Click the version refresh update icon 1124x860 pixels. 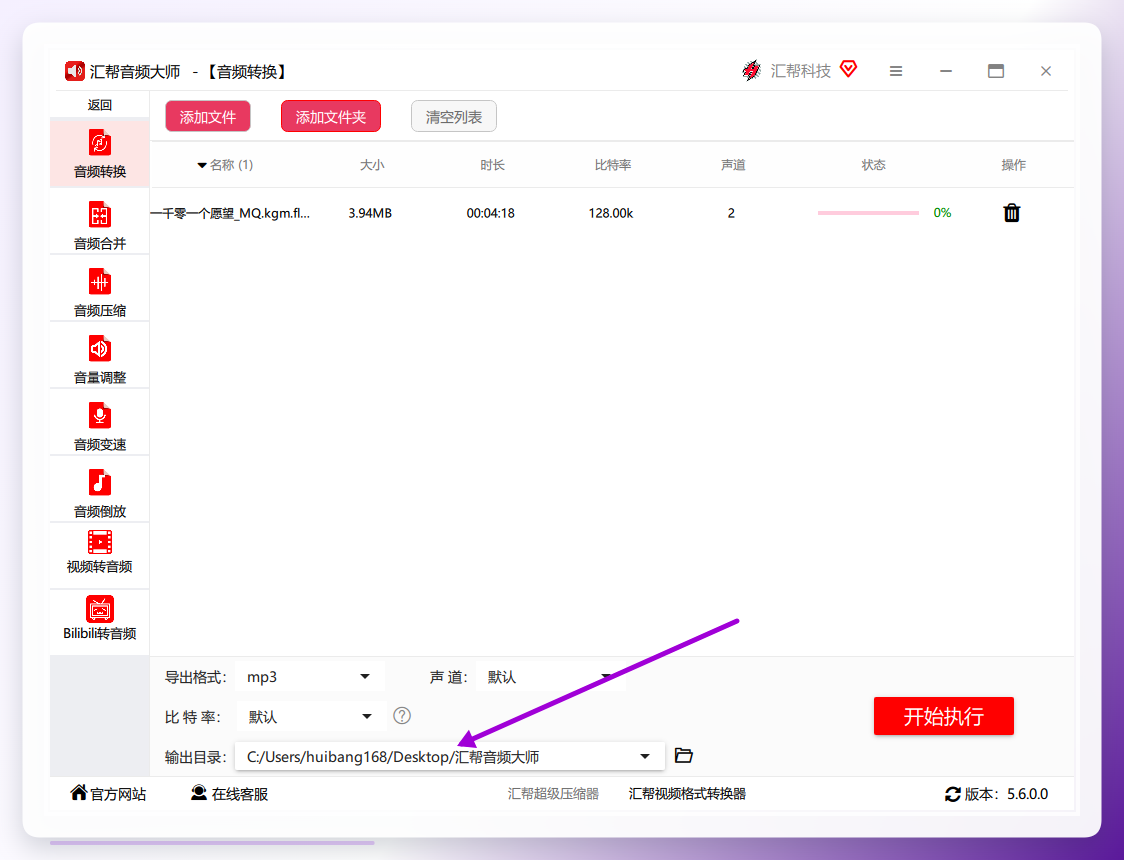click(953, 794)
